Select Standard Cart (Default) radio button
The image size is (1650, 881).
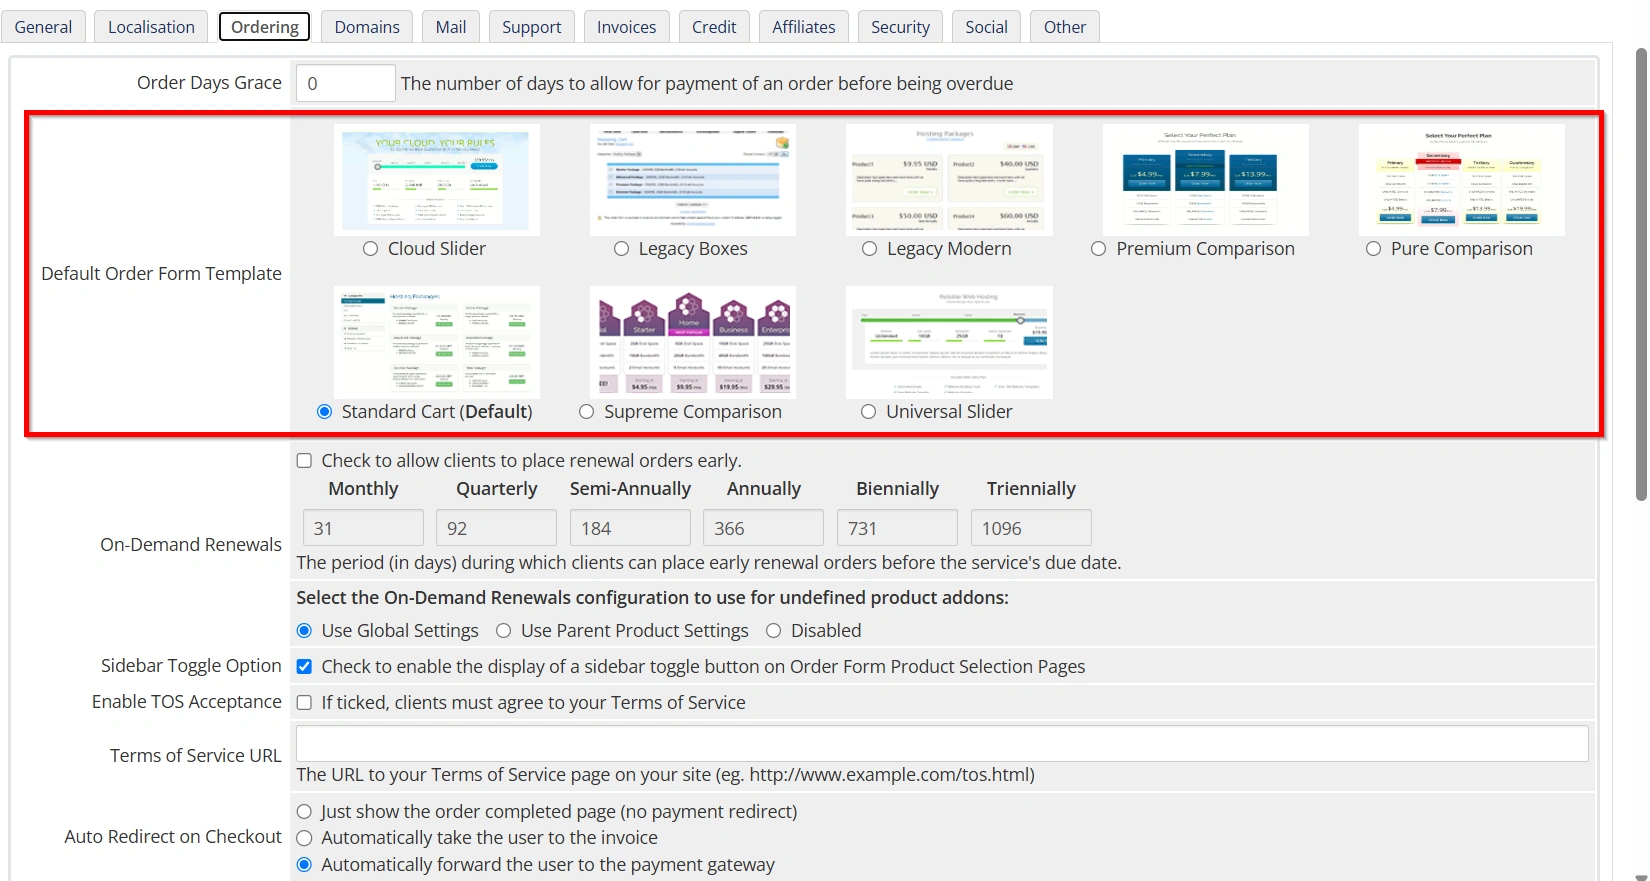click(324, 412)
